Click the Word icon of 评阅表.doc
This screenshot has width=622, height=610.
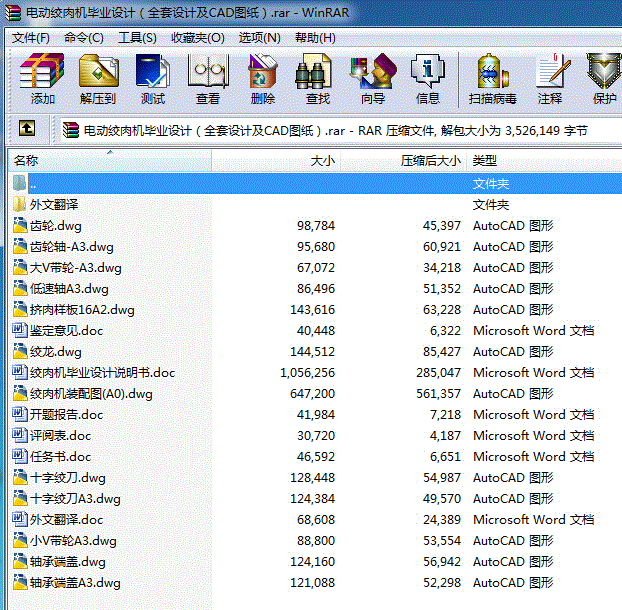[x=20, y=435]
